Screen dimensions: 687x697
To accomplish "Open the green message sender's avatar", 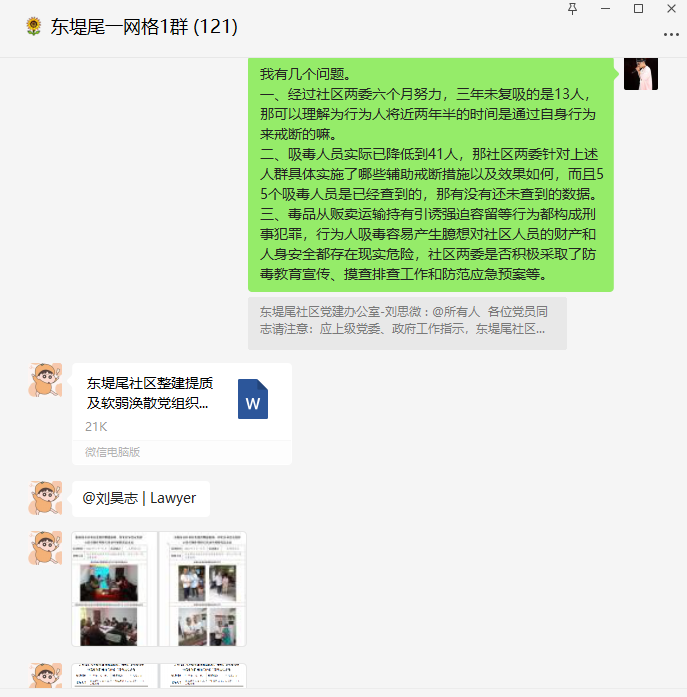I will pos(641,74).
